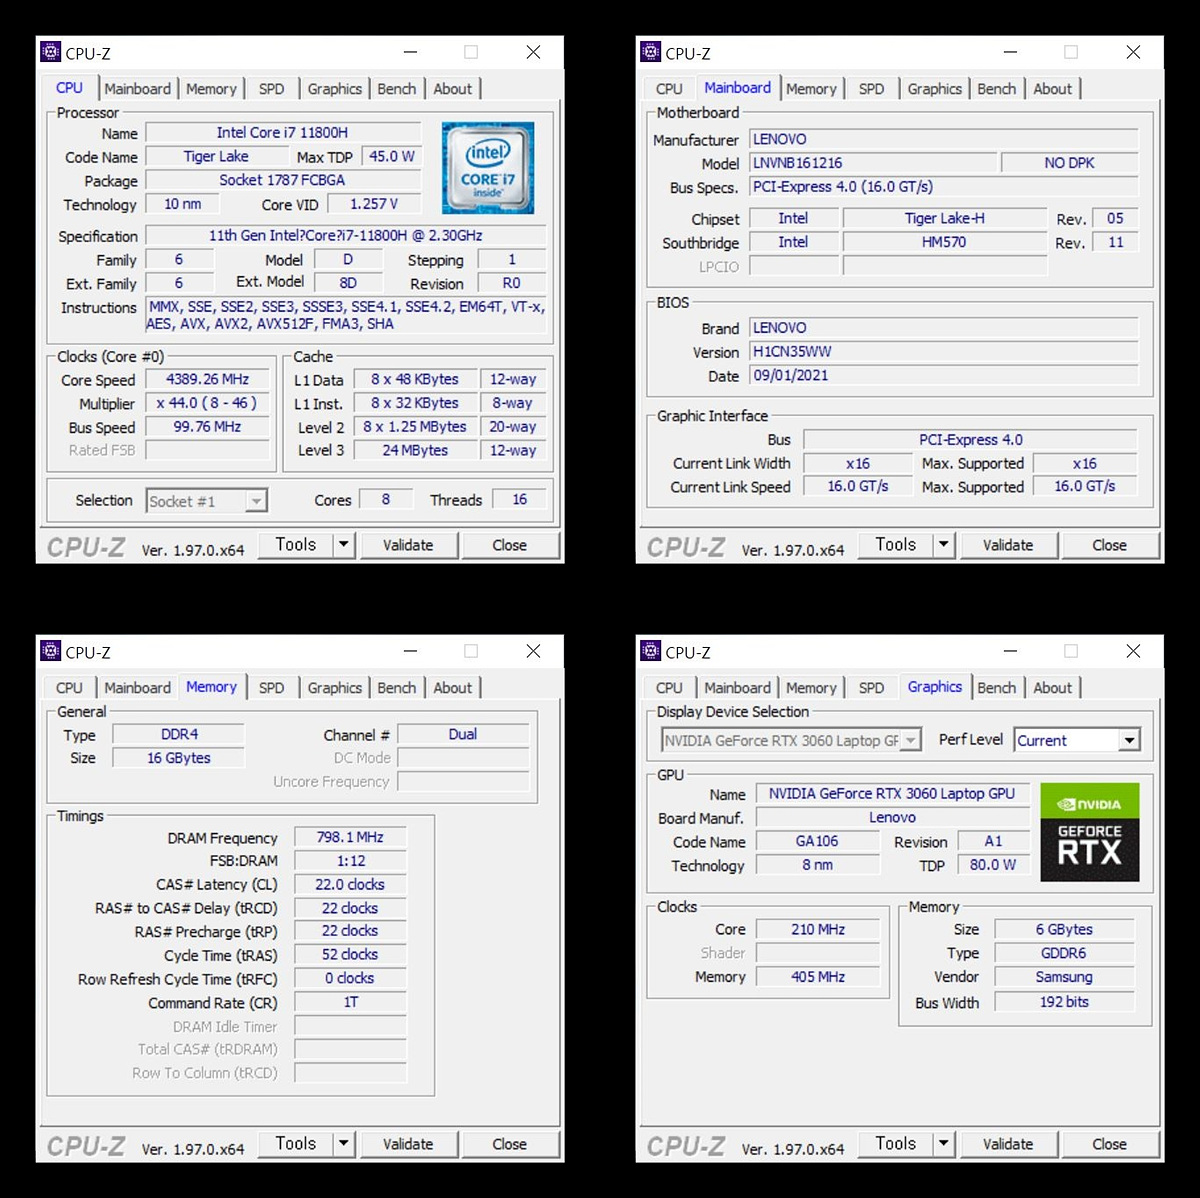This screenshot has height=1198, width=1200.
Task: Click the Threads value 16 field
Action: (520, 499)
